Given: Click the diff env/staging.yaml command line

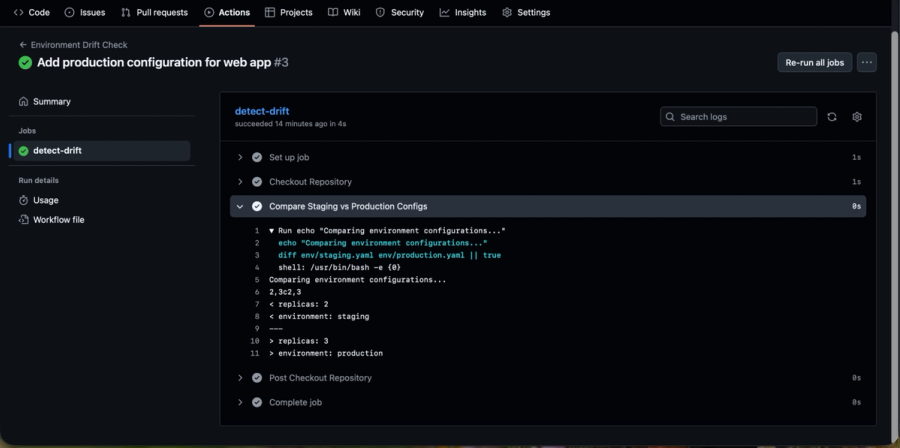Looking at the screenshot, I should (x=389, y=255).
